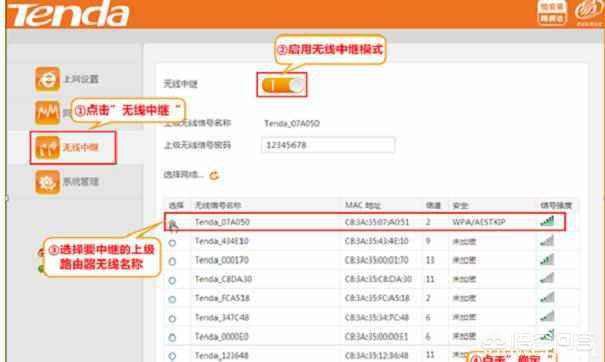605x362 pixels.
Task: Click network name Tenda_0000E0
Action: tap(221, 337)
